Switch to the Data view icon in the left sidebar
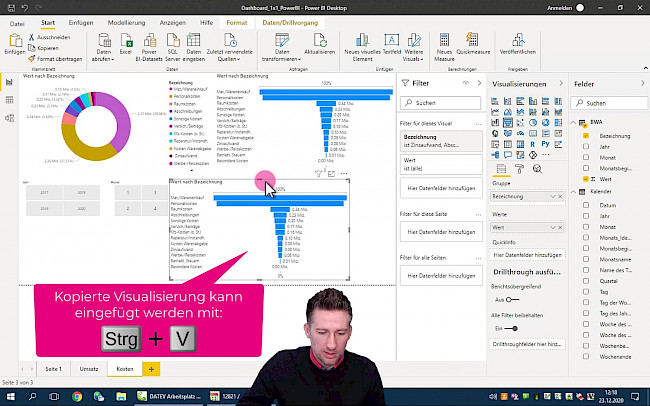Screen dimensions: 650x406 pyautogui.click(x=9, y=98)
